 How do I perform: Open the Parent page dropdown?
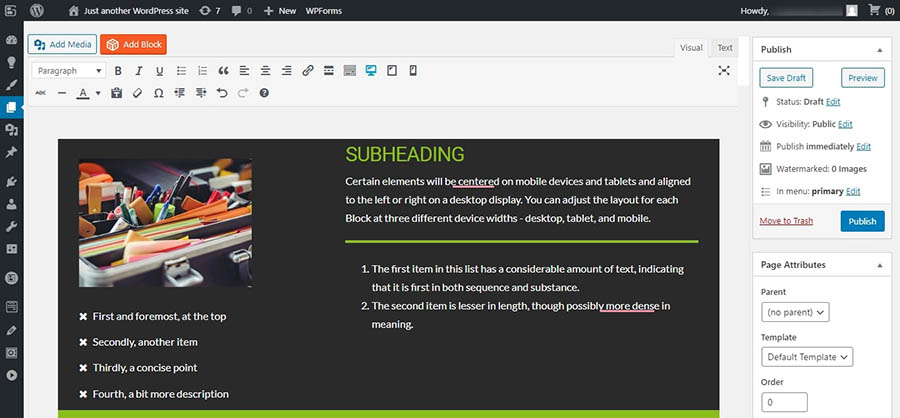795,312
